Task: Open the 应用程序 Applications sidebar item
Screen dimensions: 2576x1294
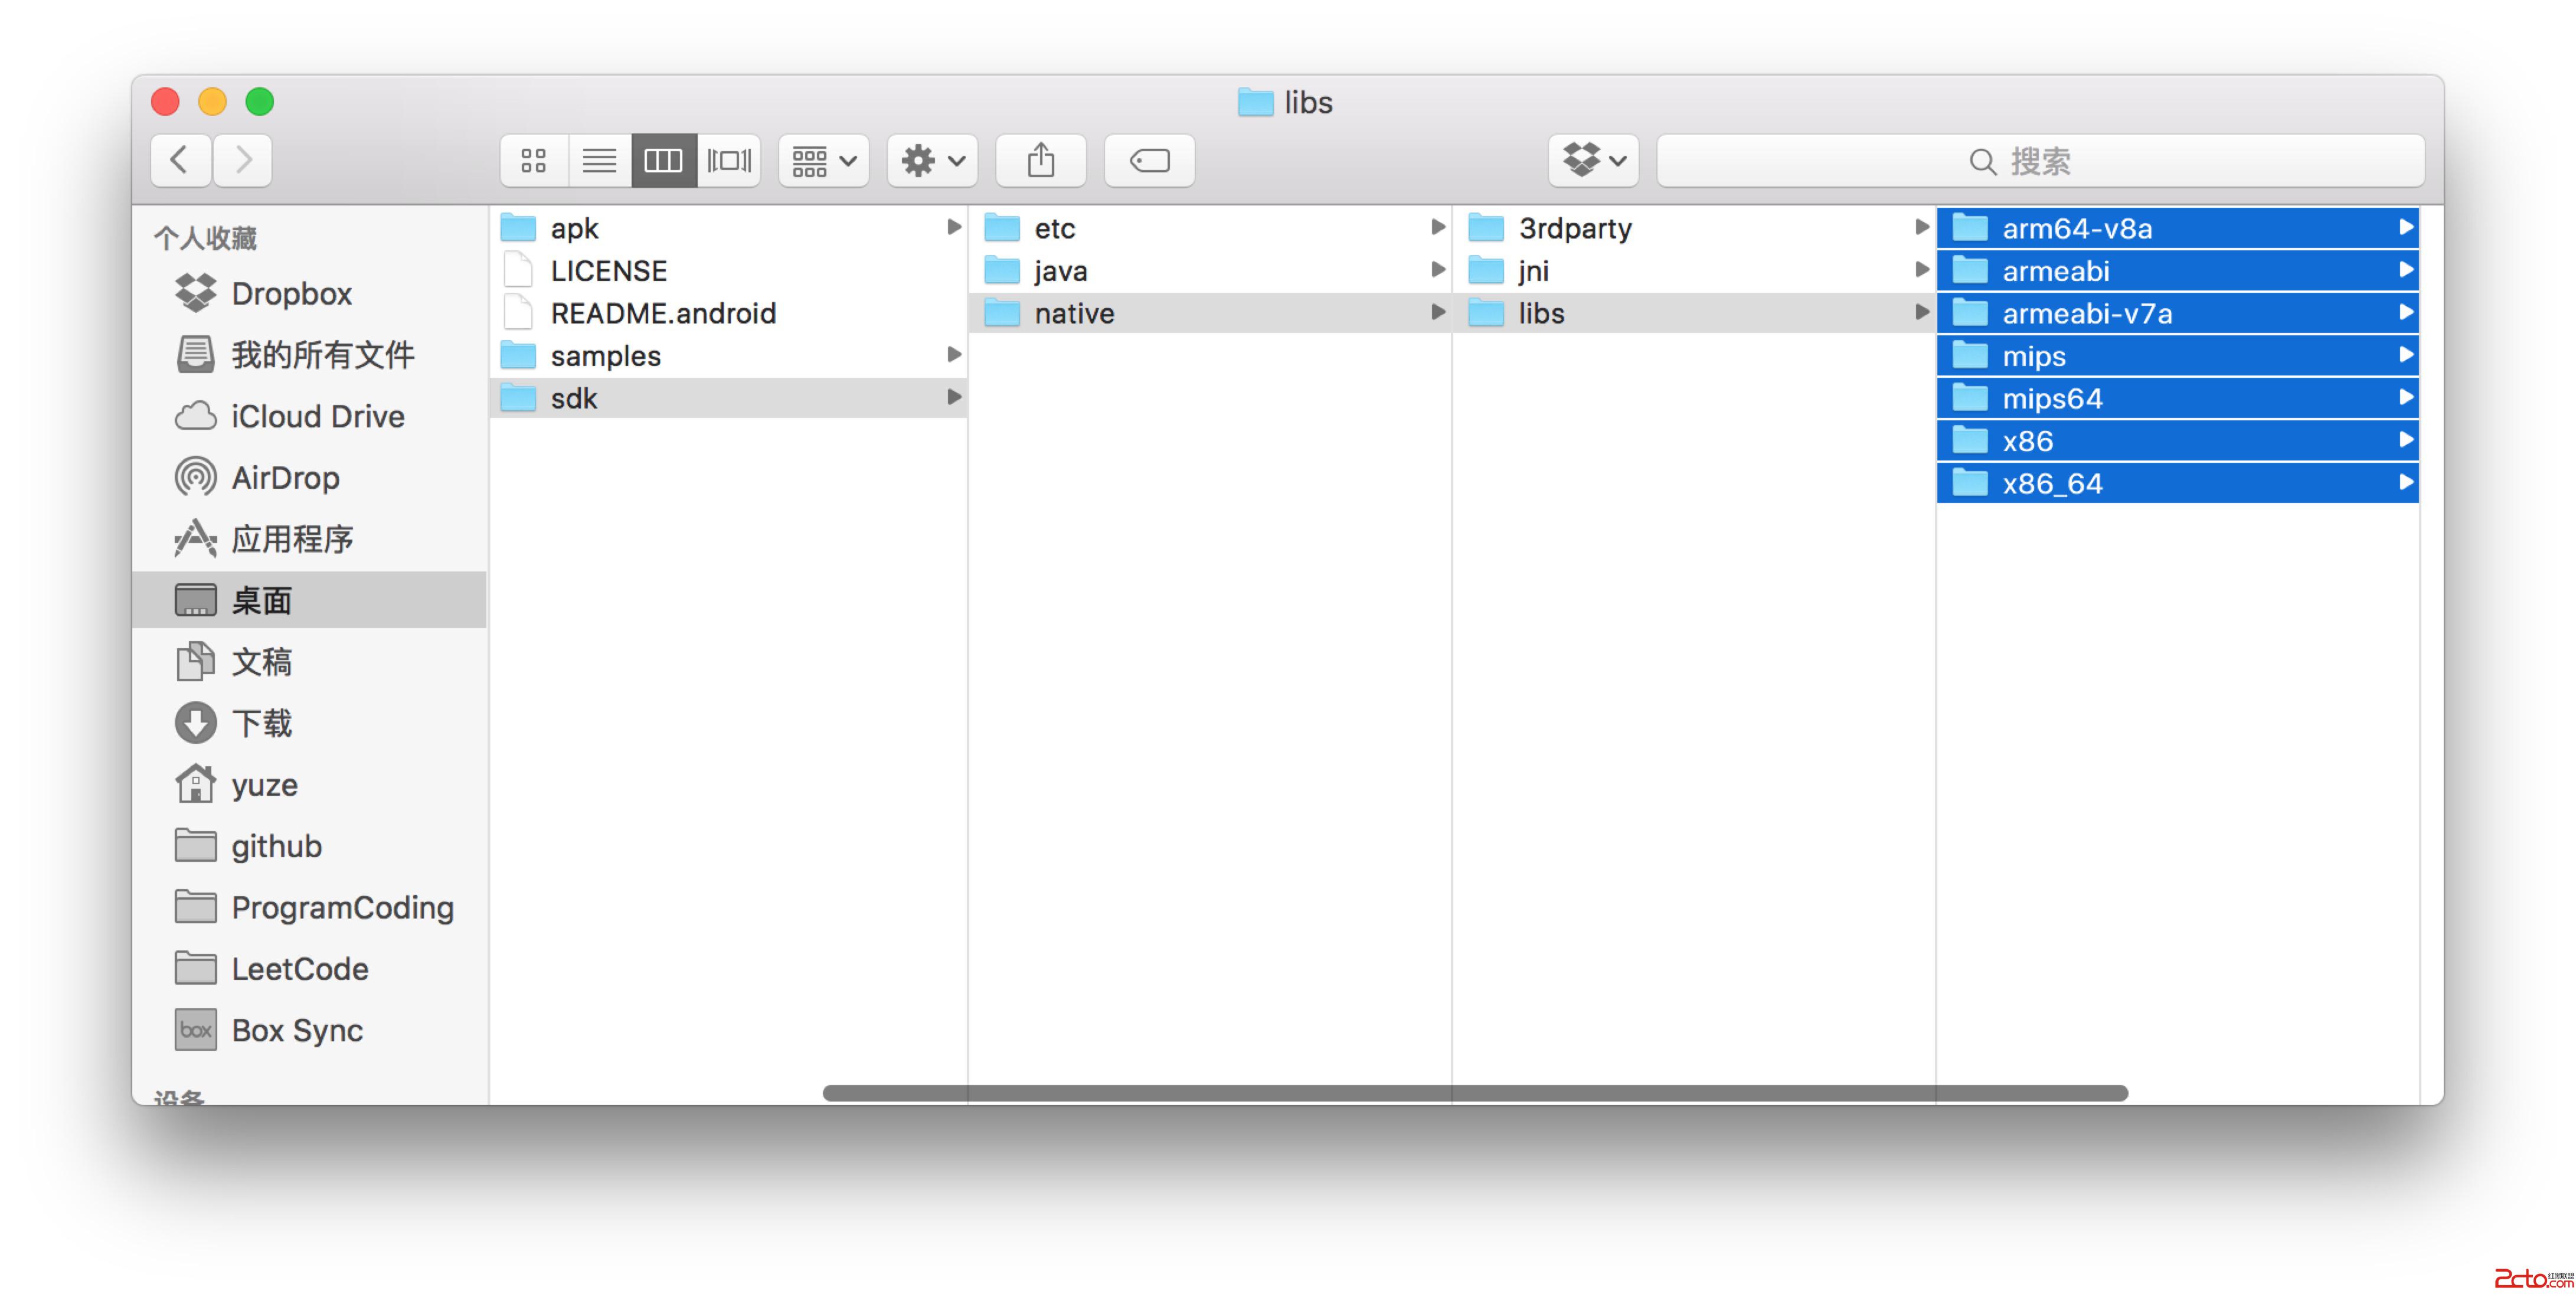Action: click(292, 539)
